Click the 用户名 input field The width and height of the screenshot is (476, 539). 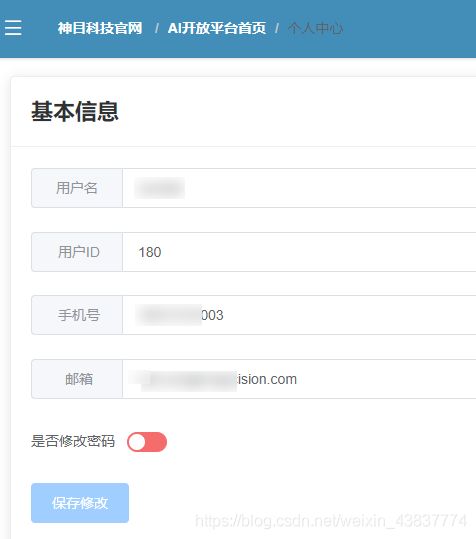299,188
